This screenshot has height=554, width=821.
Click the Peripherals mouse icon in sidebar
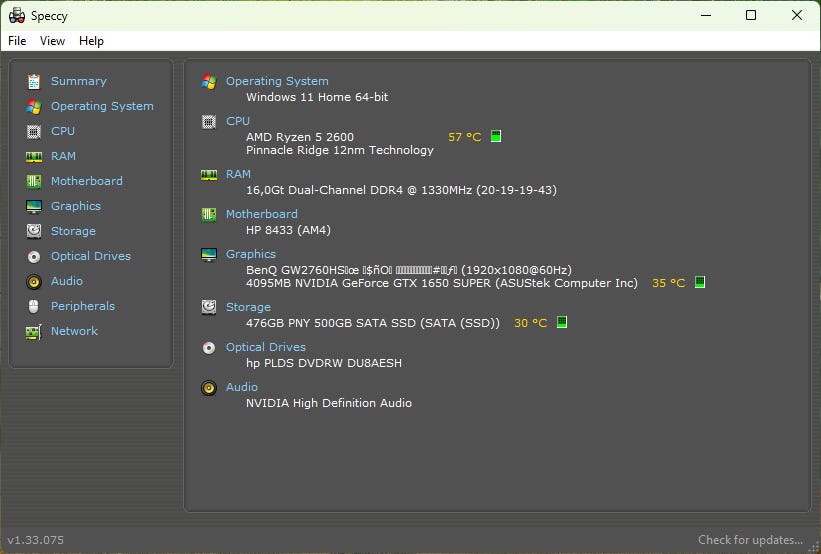coord(34,306)
